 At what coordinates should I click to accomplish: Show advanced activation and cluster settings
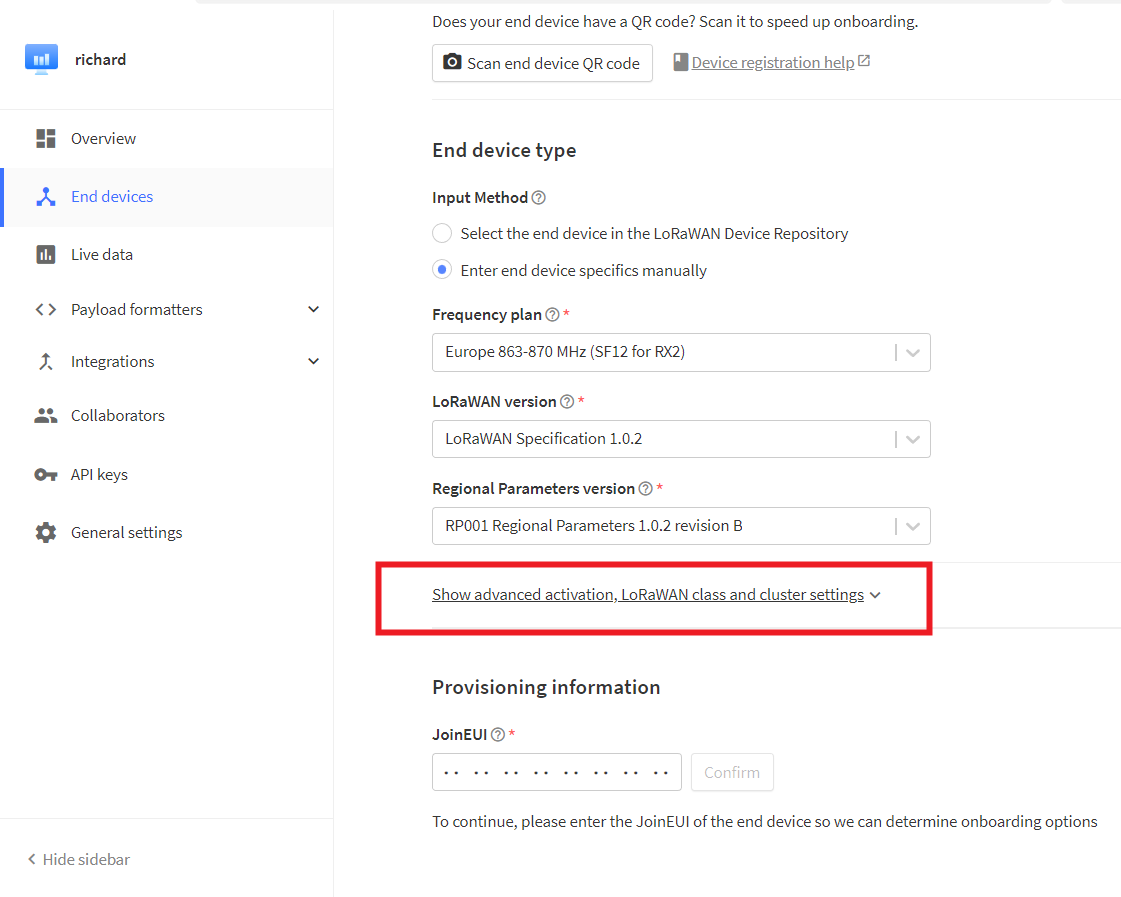click(x=655, y=595)
